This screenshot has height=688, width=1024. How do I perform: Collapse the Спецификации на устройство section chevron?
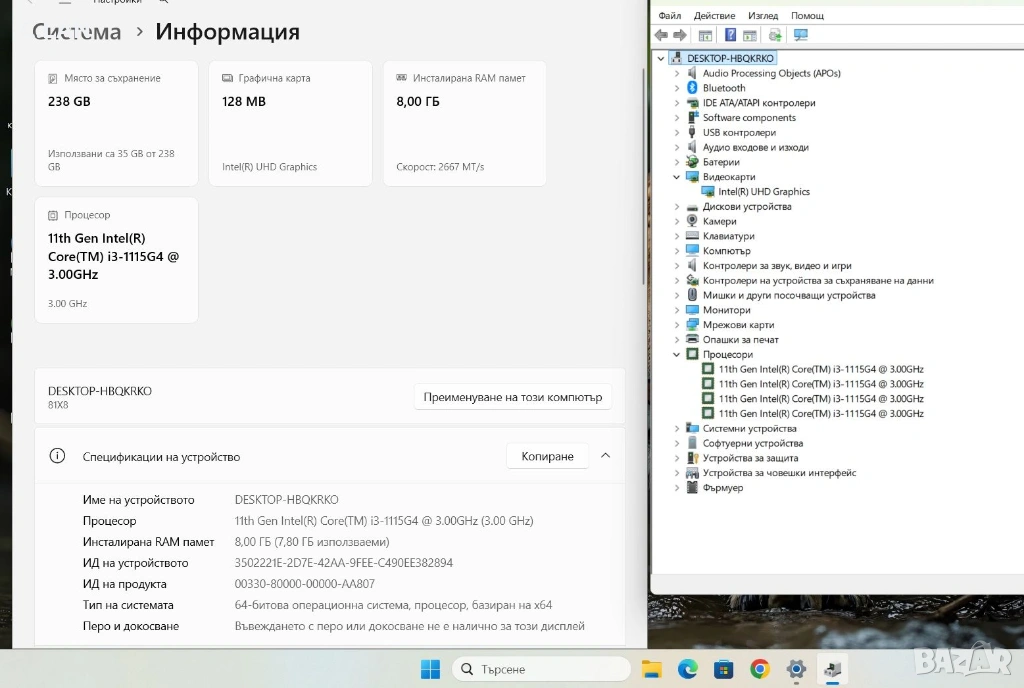pos(605,456)
